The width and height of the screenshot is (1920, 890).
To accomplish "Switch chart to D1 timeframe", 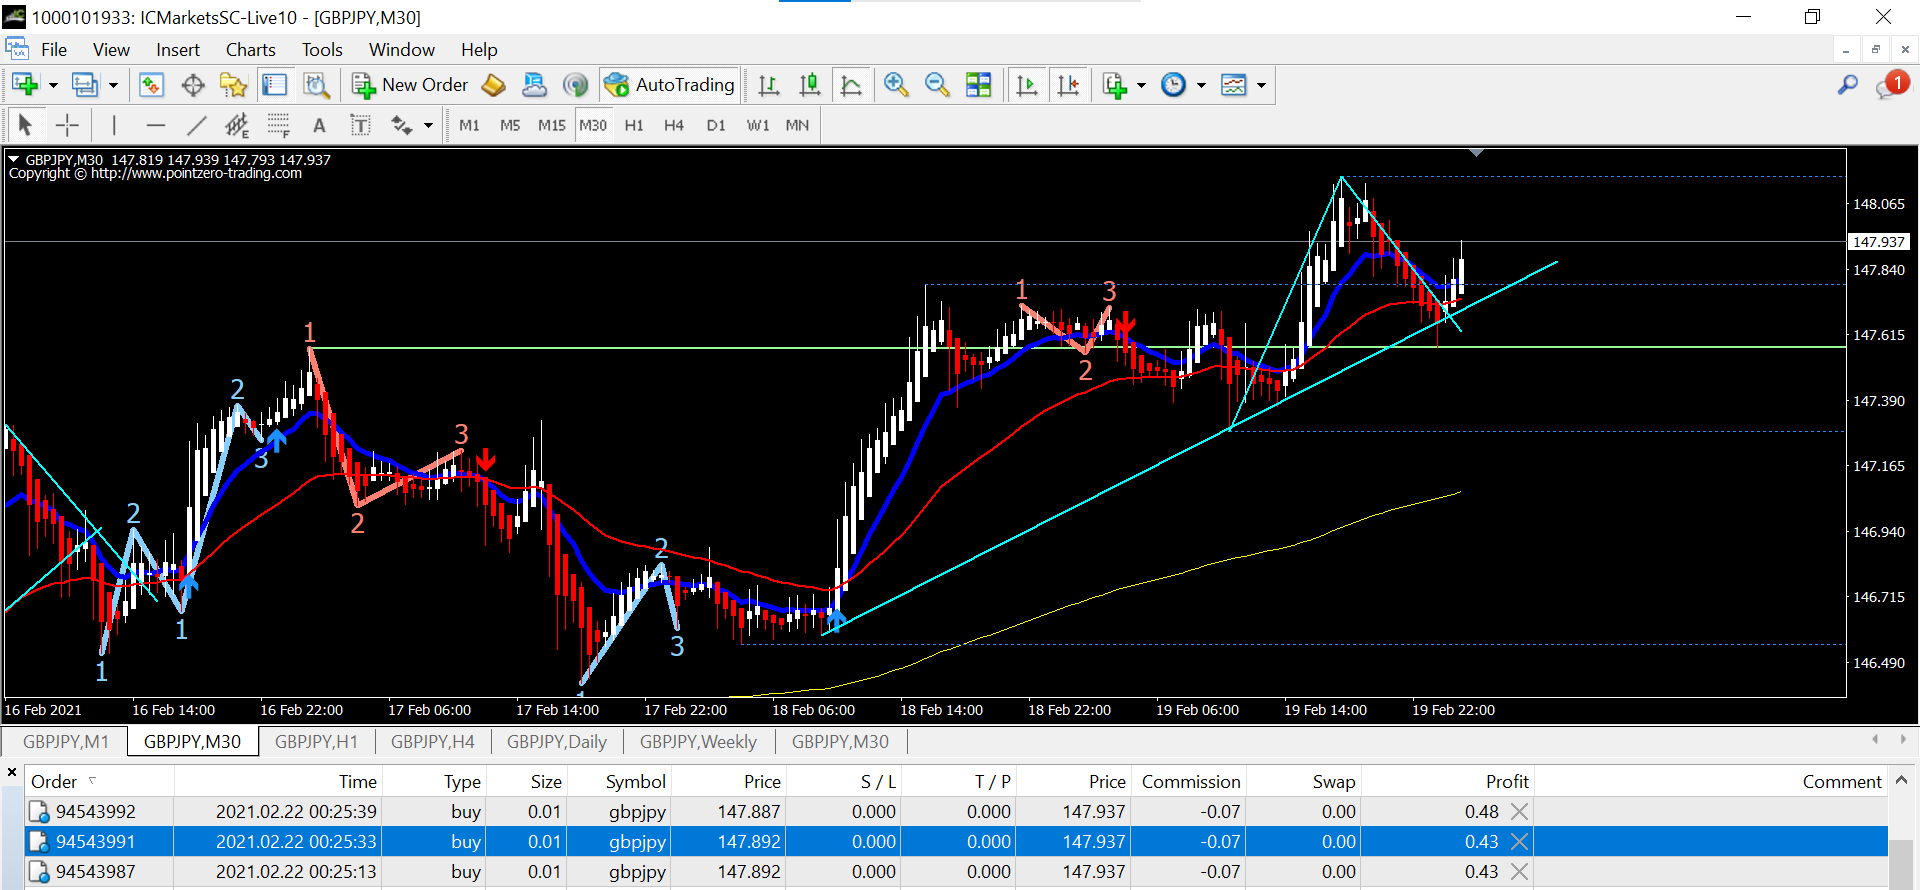I will (x=716, y=125).
